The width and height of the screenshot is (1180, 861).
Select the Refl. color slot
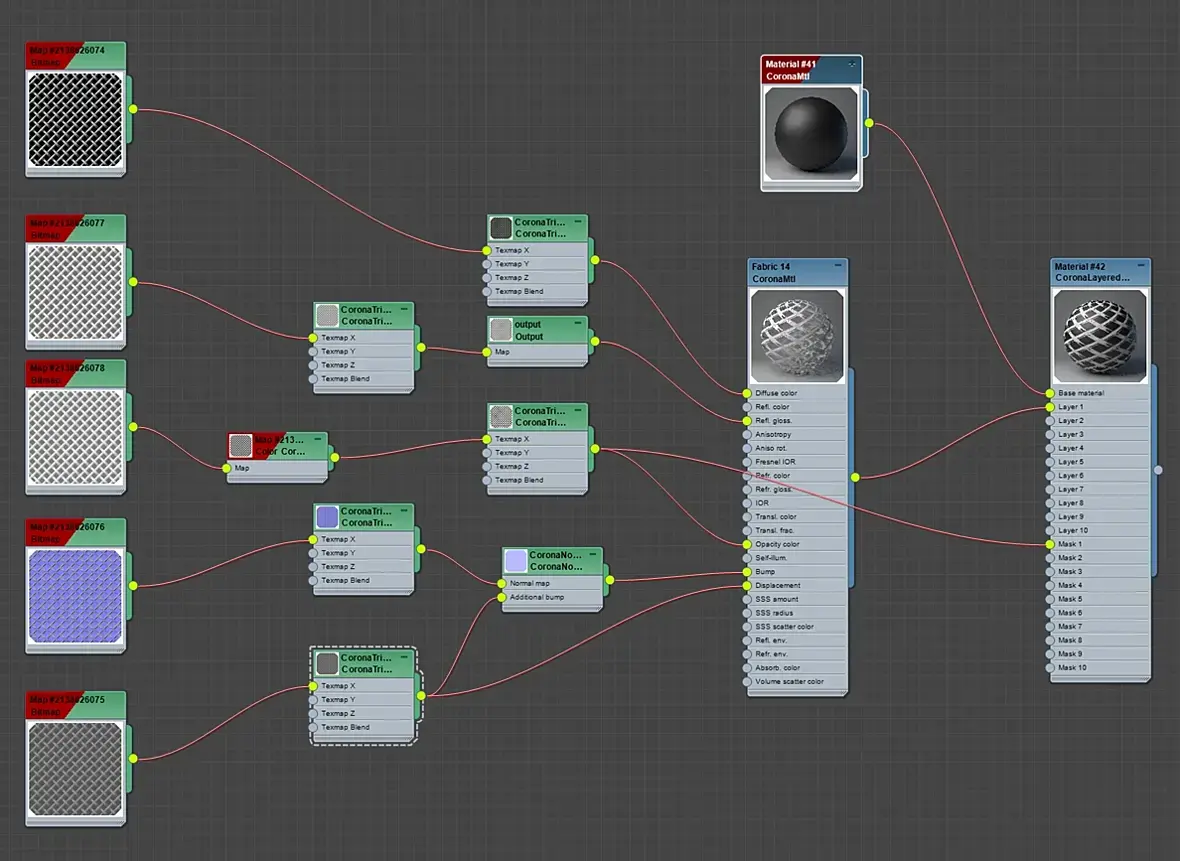click(797, 406)
